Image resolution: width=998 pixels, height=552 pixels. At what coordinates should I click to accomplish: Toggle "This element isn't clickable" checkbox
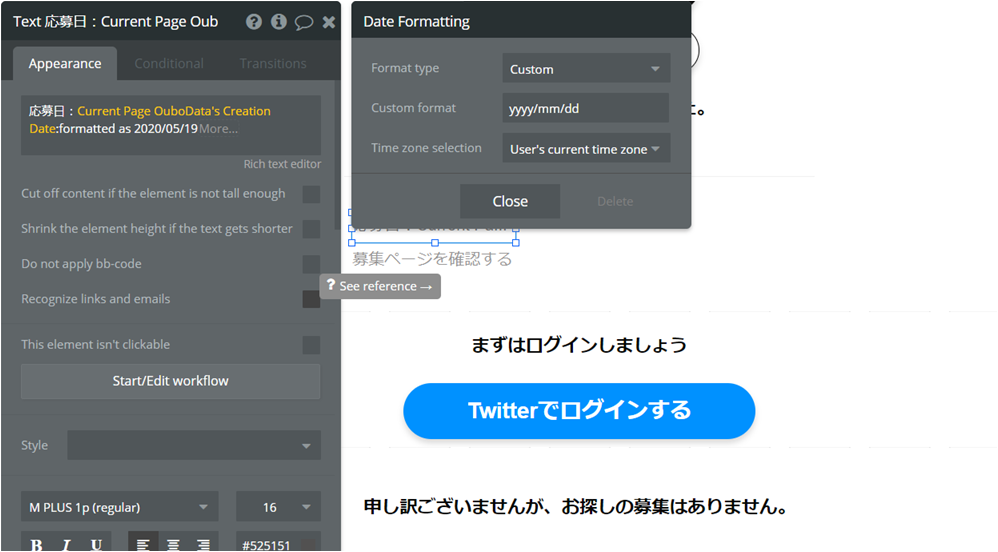[311, 345]
